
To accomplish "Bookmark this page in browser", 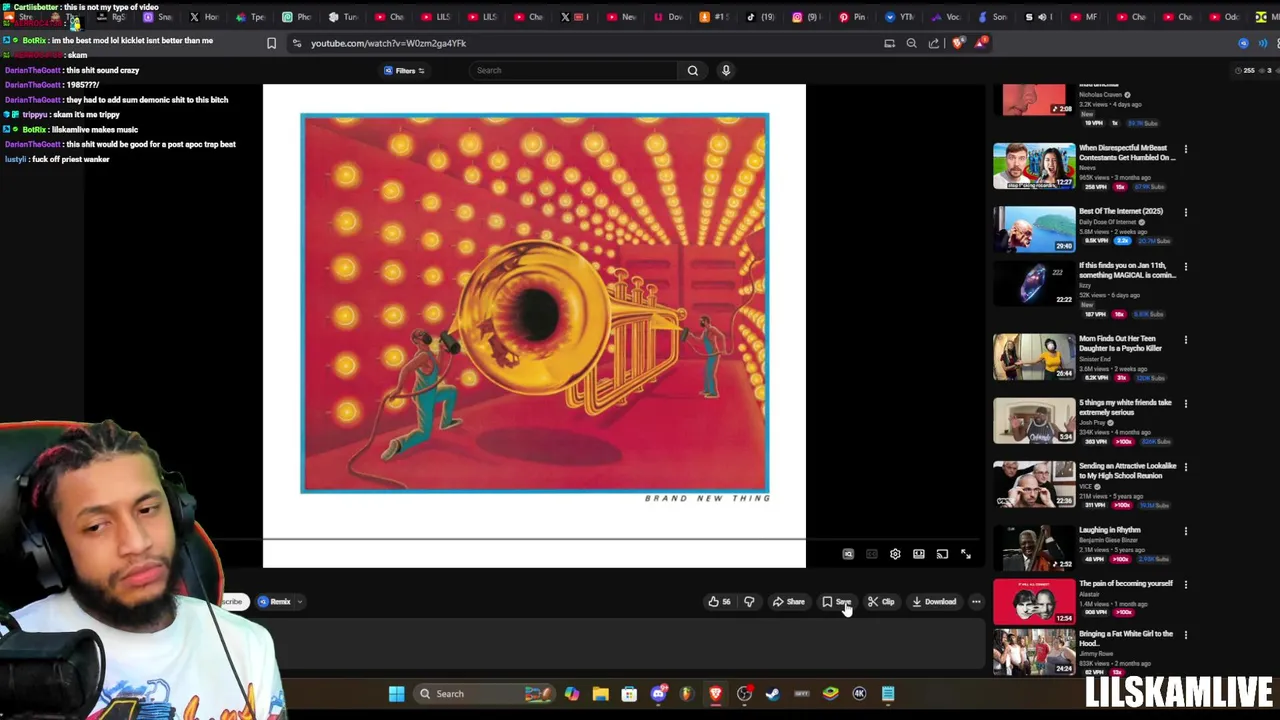I will pyautogui.click(x=271, y=43).
